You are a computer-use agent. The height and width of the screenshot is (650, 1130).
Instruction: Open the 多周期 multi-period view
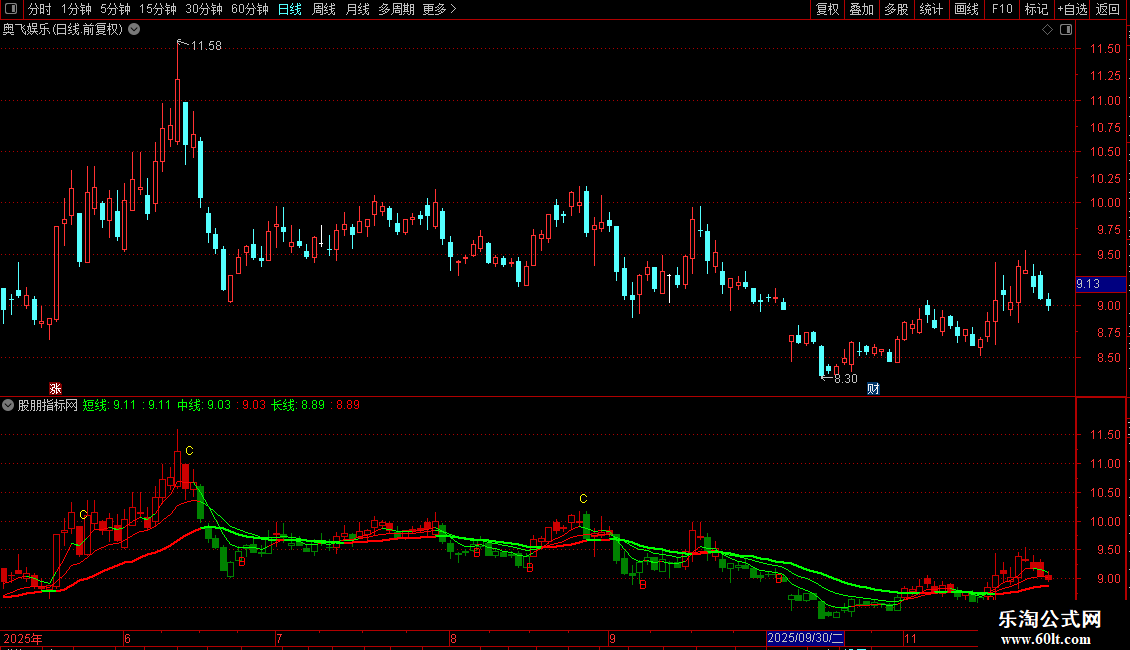click(x=396, y=9)
